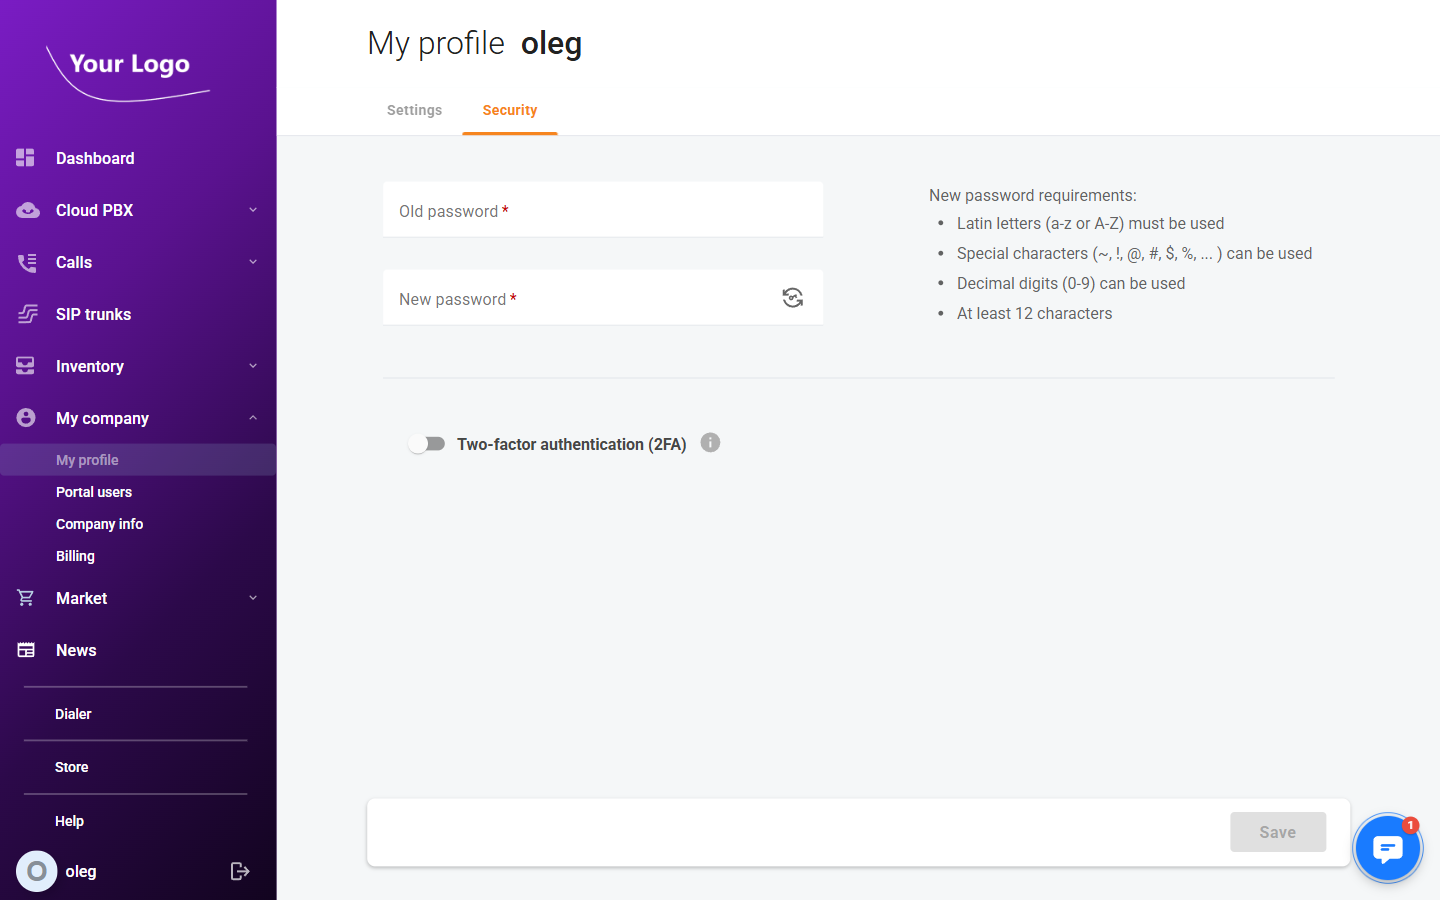Enable Two-factor authentication toggle
Image resolution: width=1440 pixels, height=900 pixels.
point(427,442)
